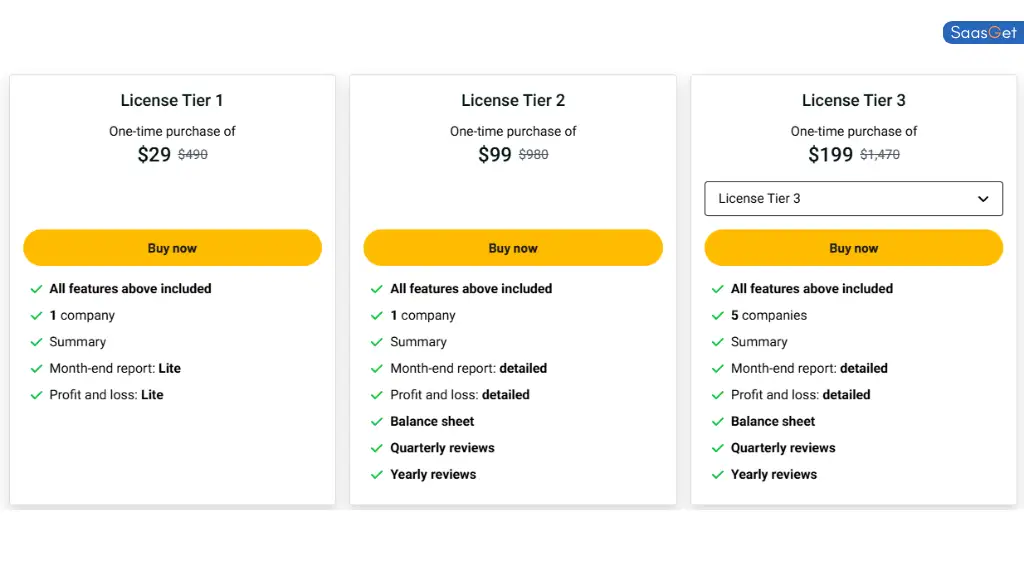This screenshot has width=1024, height=576.
Task: Click checkmark beside Tier 2 Quarterly reviews
Action: [x=377, y=448]
